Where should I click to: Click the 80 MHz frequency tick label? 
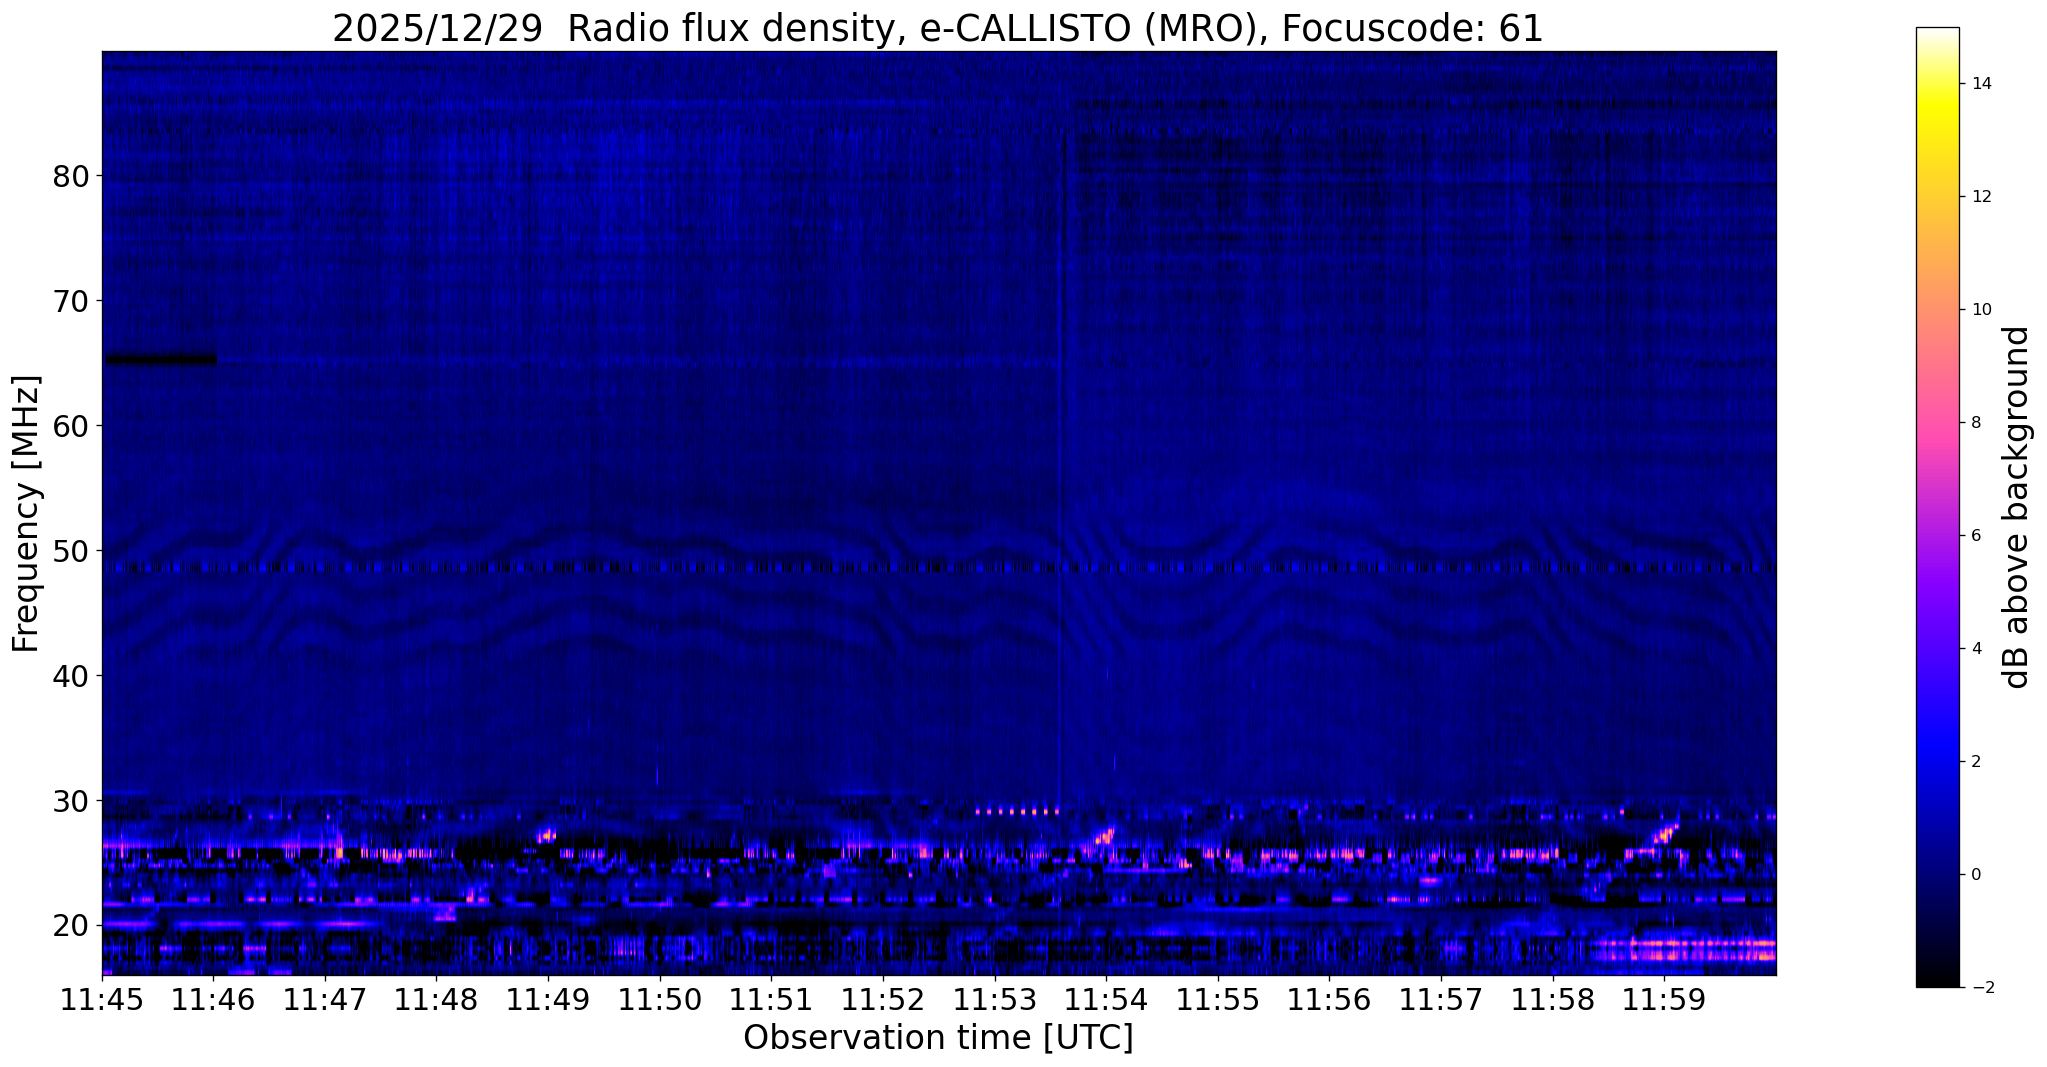[70, 176]
